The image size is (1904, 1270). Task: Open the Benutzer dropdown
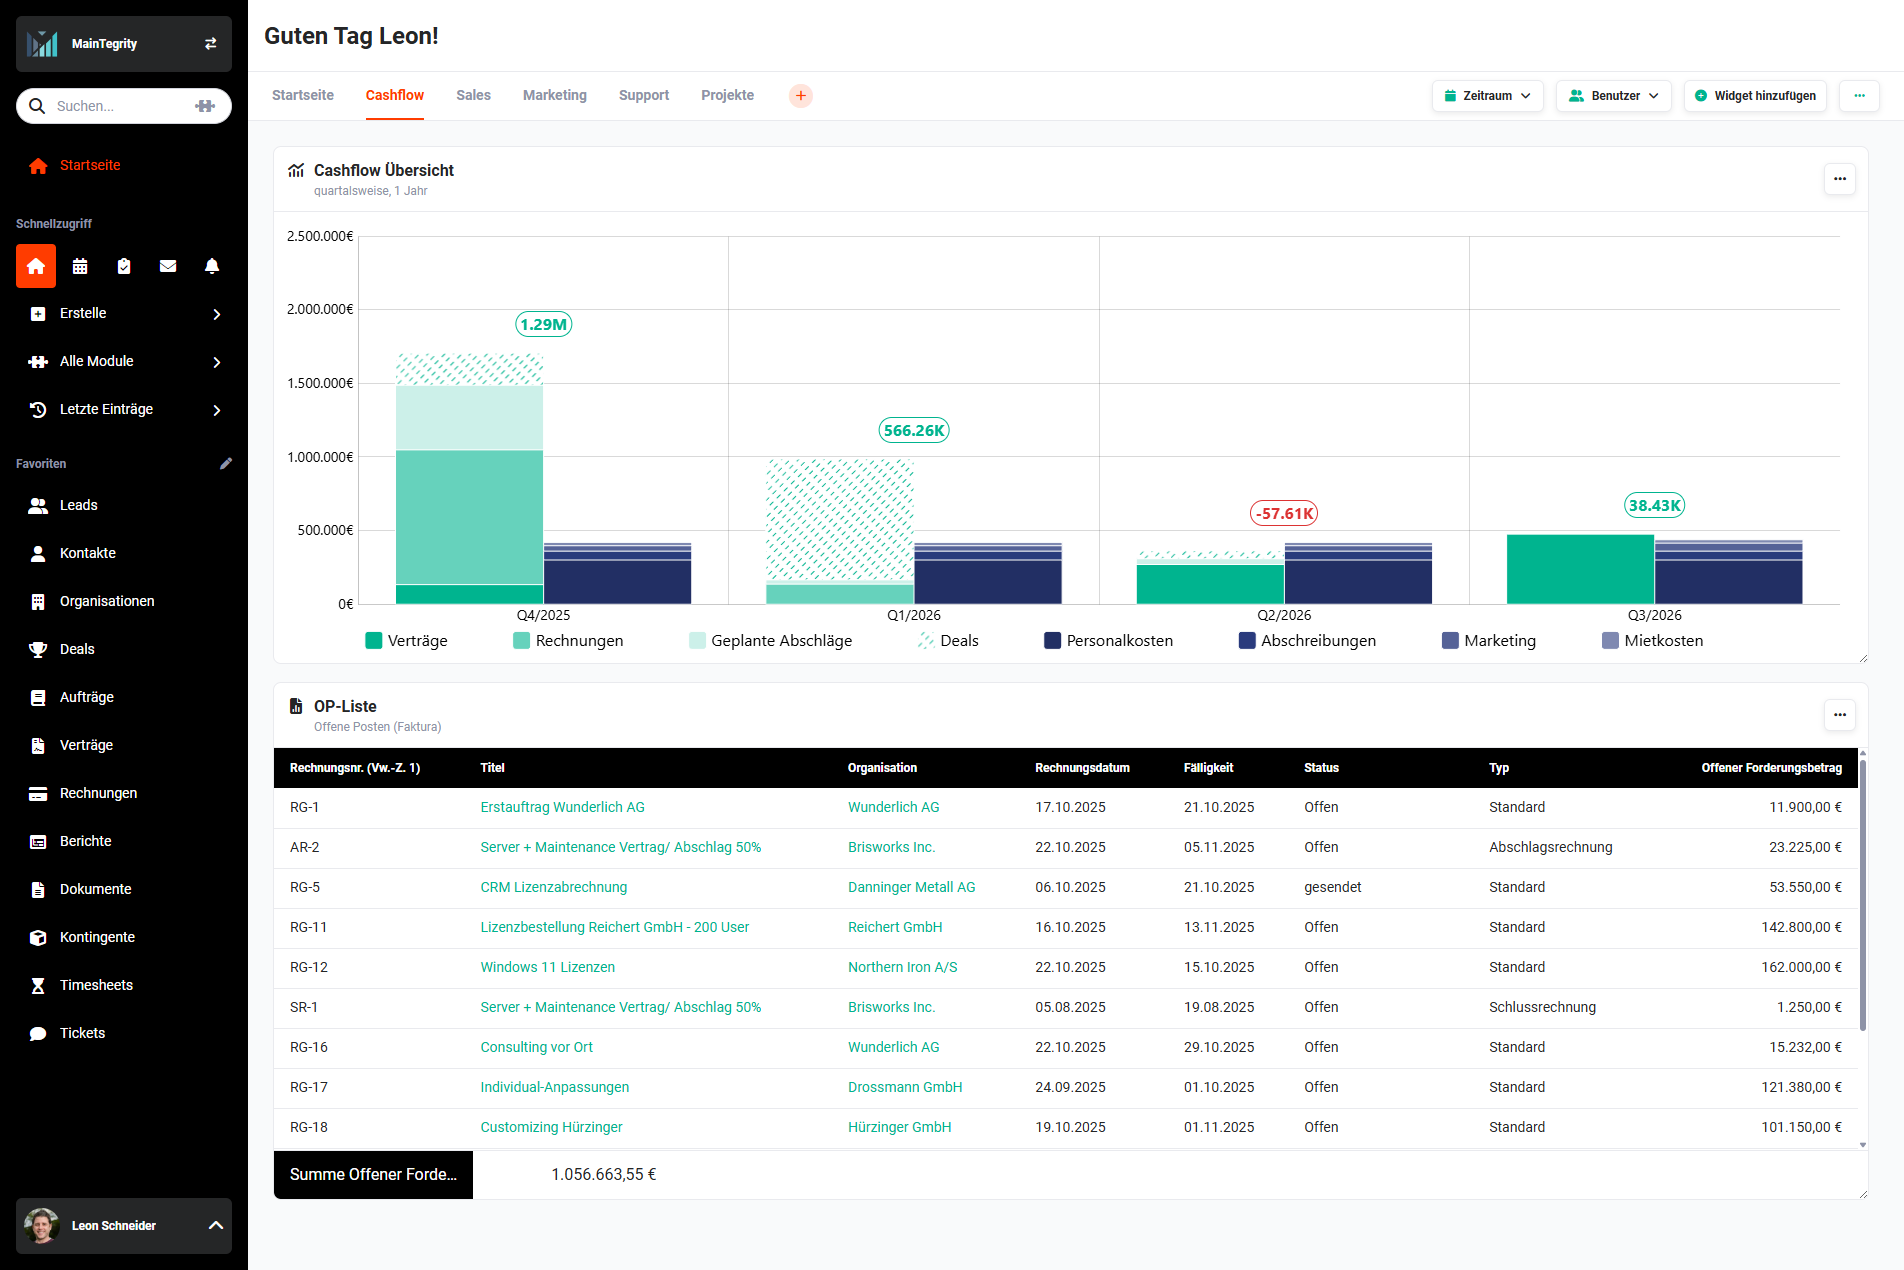tap(1613, 96)
